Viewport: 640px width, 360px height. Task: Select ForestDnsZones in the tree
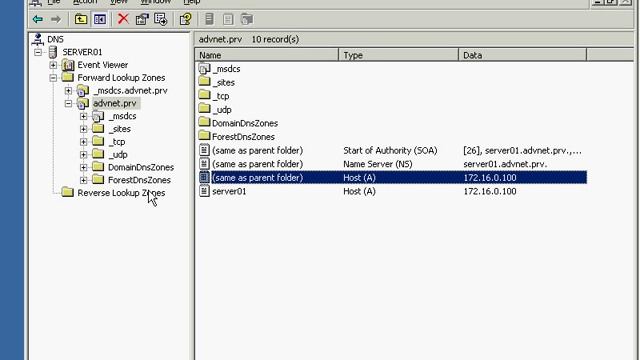tap(139, 180)
